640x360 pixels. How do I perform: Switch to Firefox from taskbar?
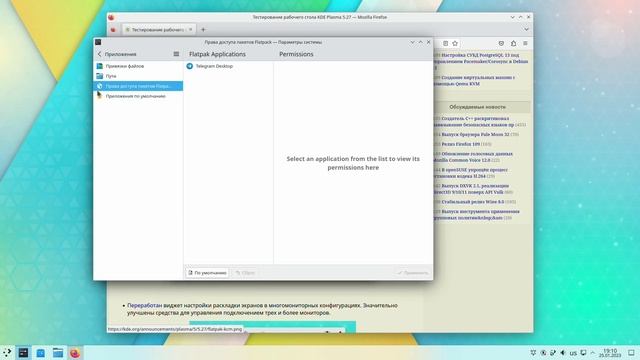(x=75, y=353)
